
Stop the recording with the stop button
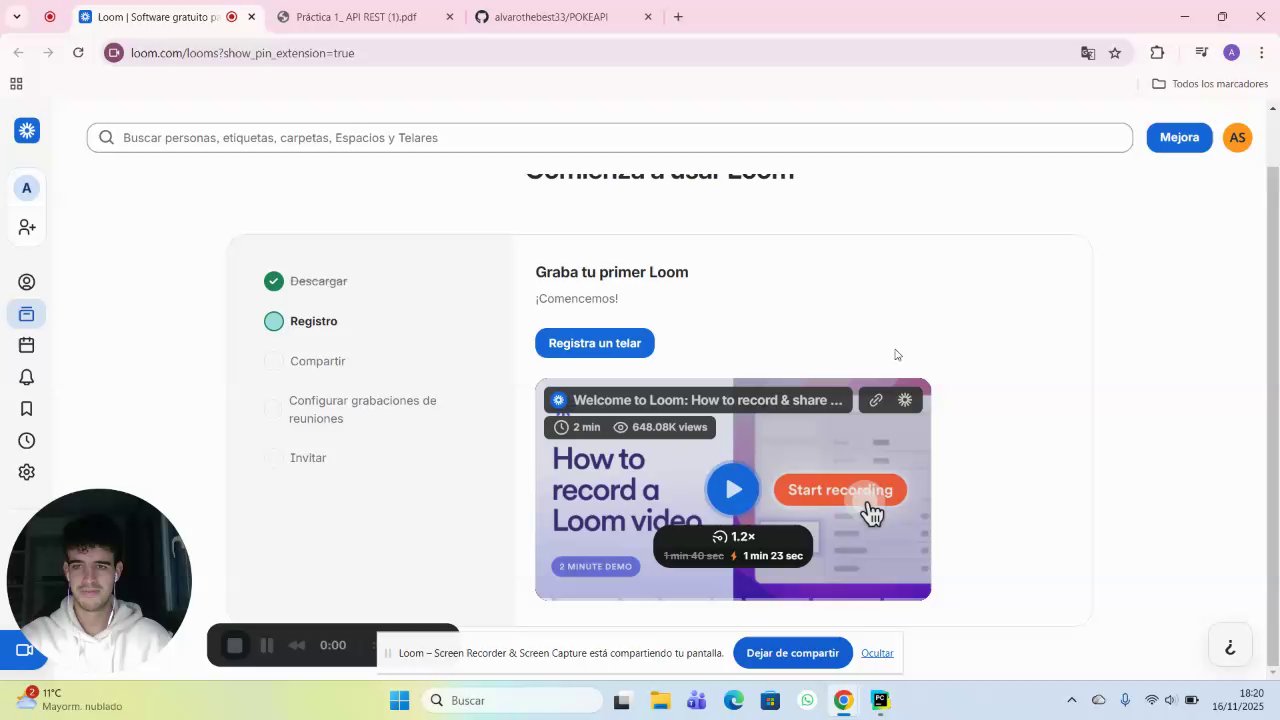click(235, 645)
